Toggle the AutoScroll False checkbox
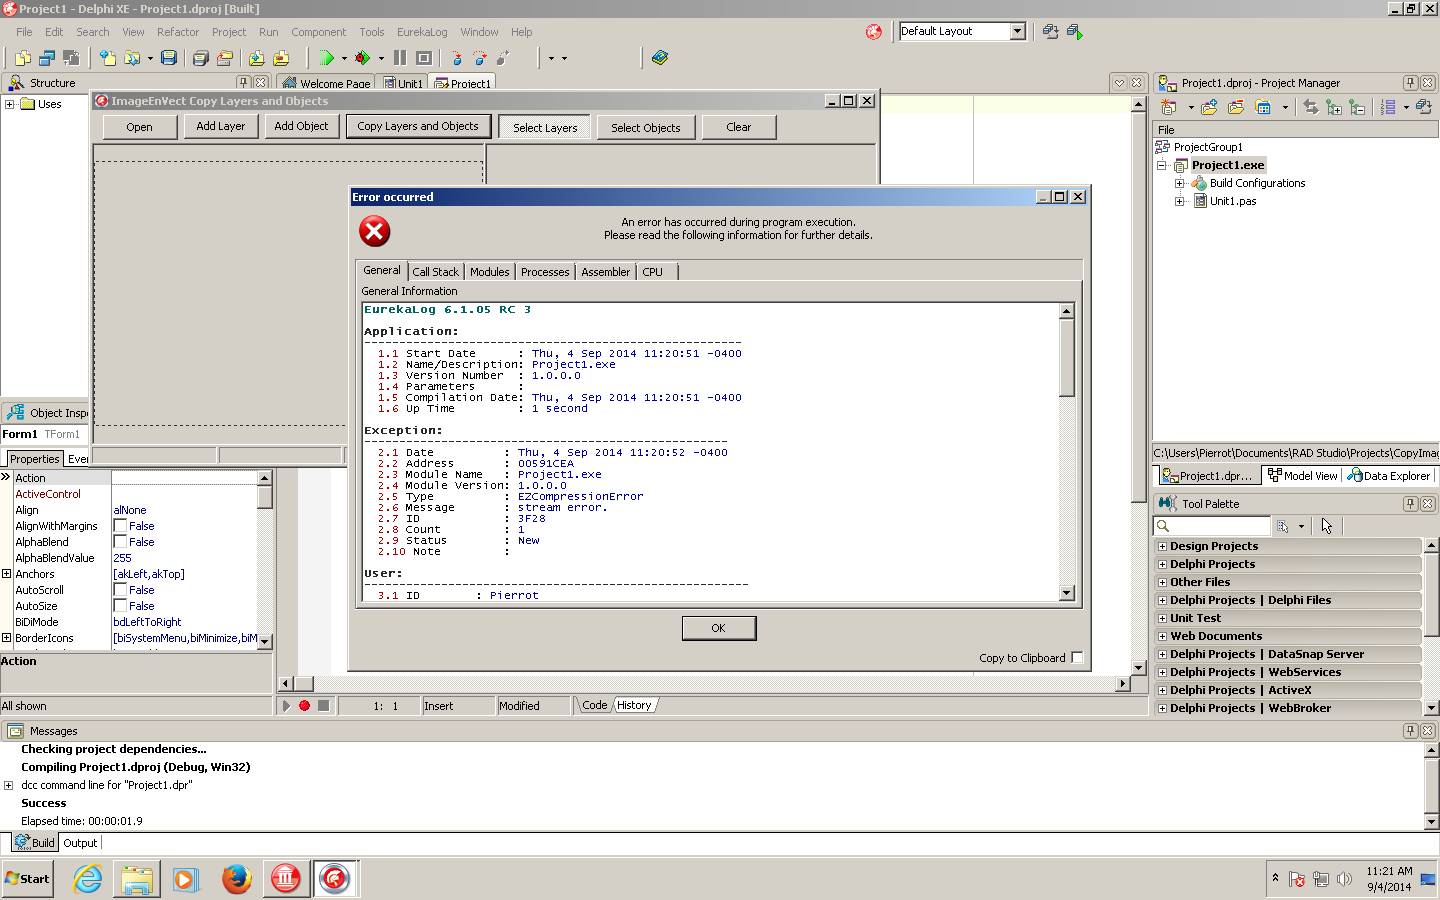 click(x=120, y=590)
